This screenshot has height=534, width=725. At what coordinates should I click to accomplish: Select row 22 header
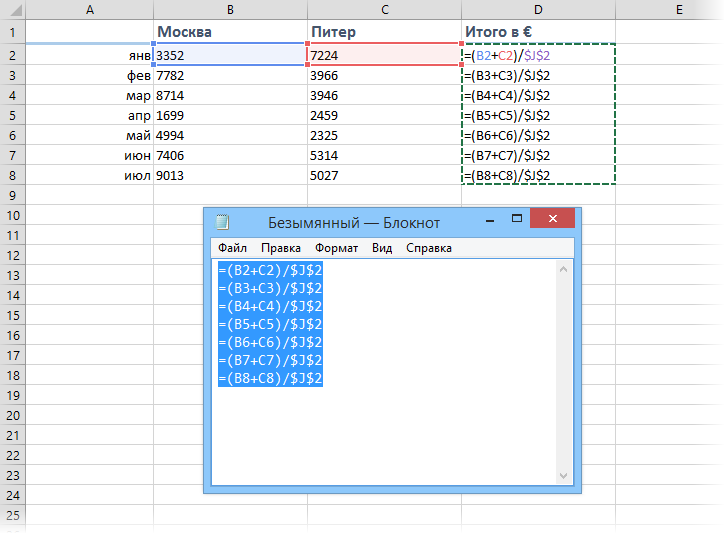pyautogui.click(x=12, y=455)
